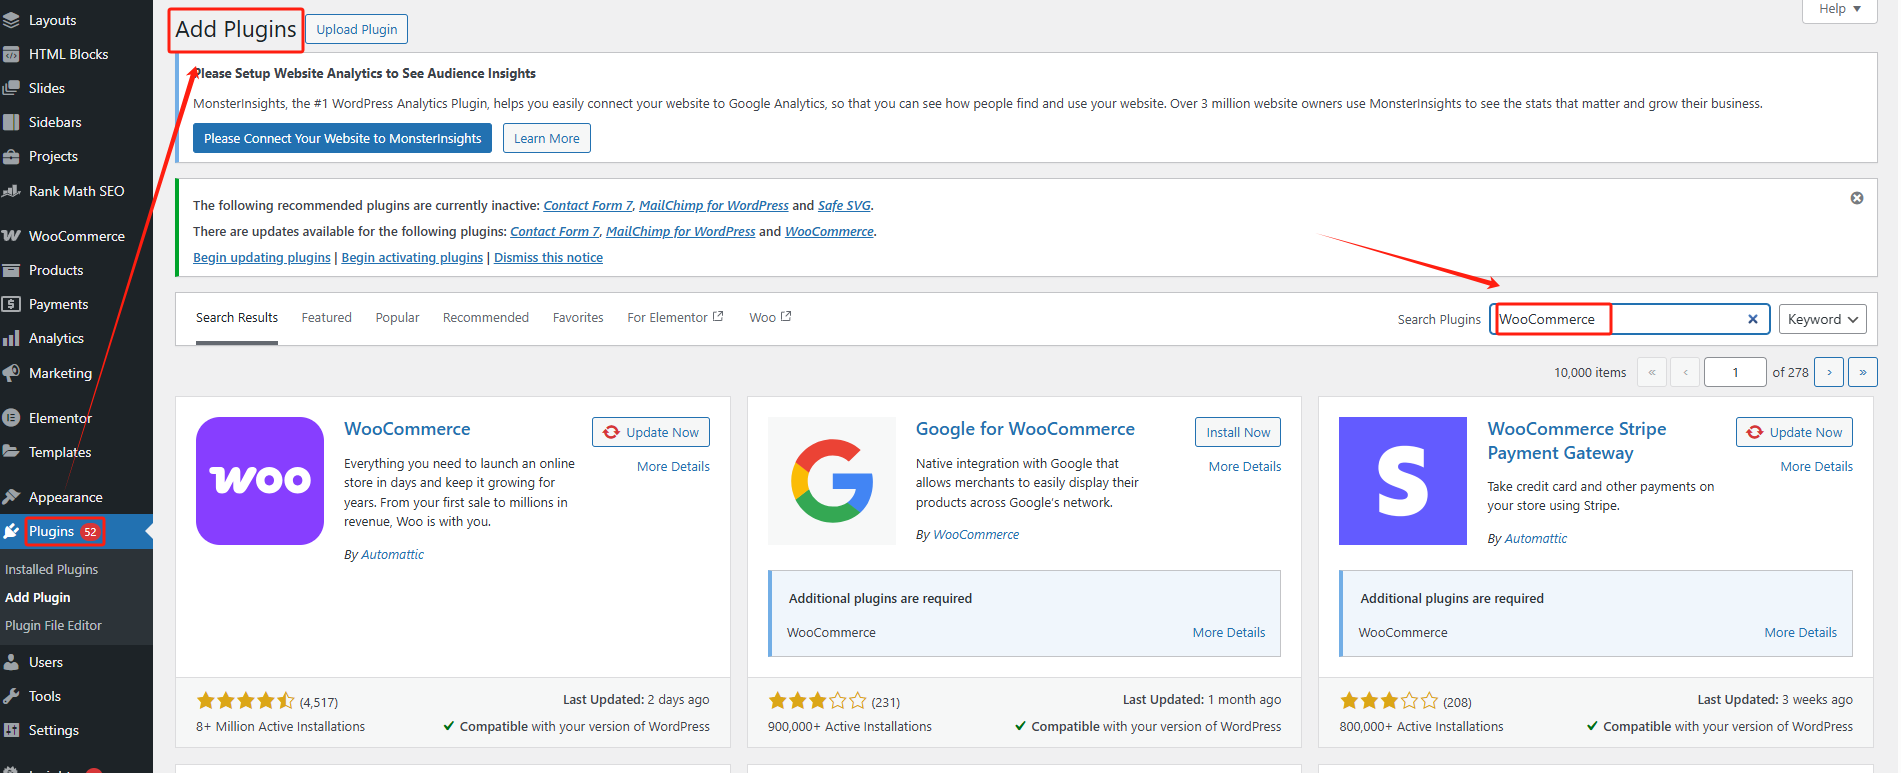Expand the Help dropdown tab
The image size is (1901, 773).
click(1839, 9)
